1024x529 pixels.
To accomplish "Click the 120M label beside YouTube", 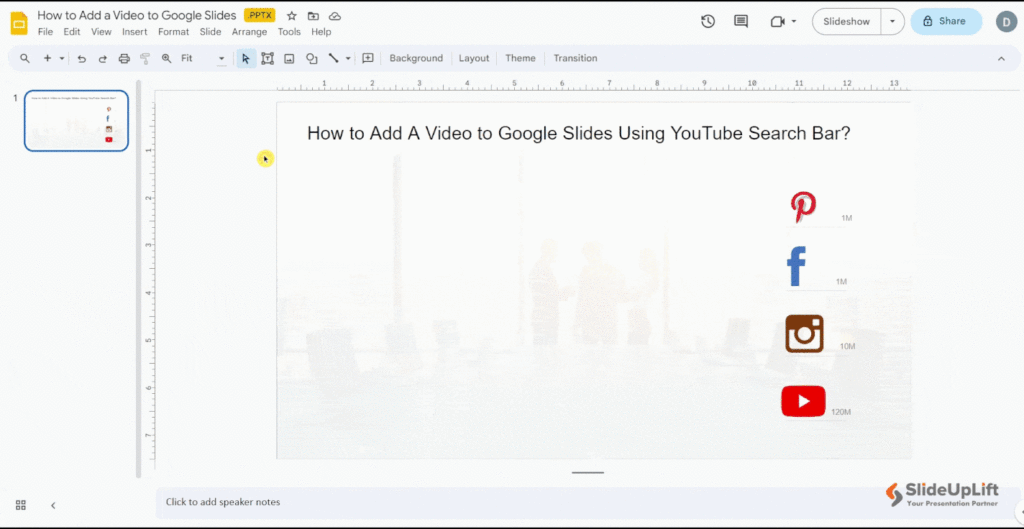I will [x=841, y=412].
